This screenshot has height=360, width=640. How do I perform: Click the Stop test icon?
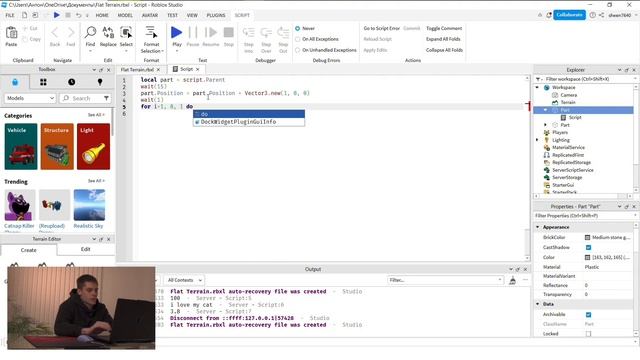tap(229, 32)
